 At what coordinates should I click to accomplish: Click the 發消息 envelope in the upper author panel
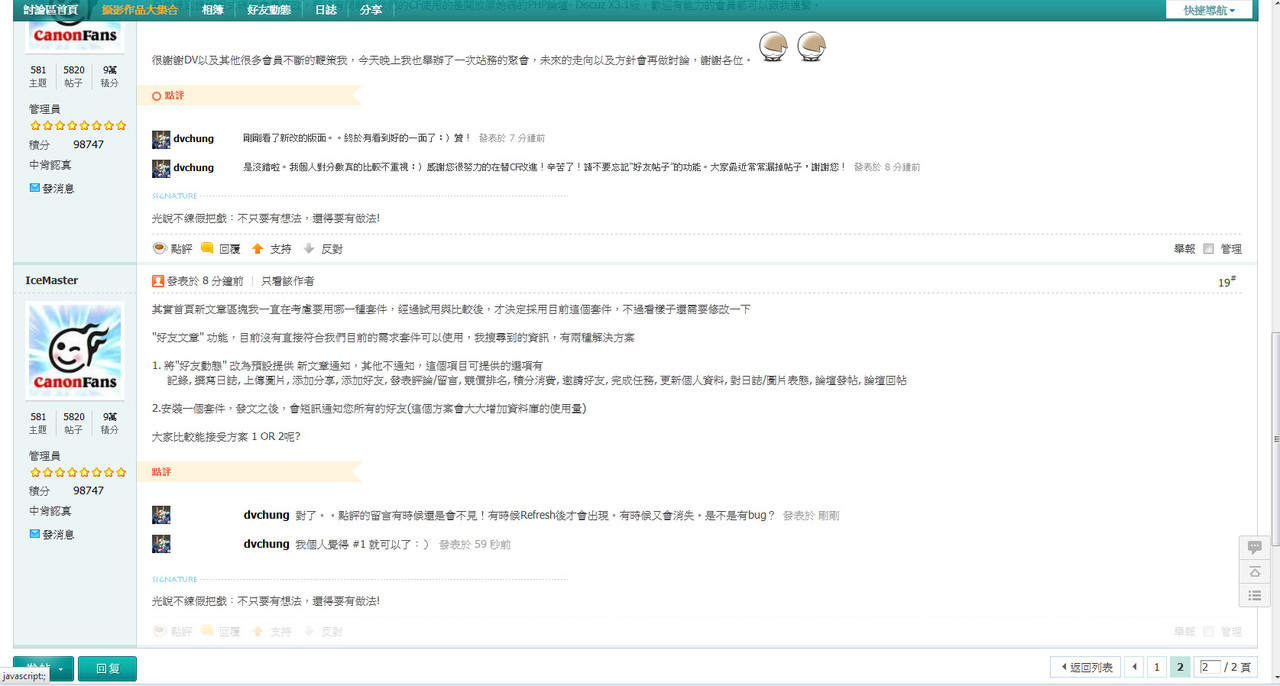click(x=35, y=188)
